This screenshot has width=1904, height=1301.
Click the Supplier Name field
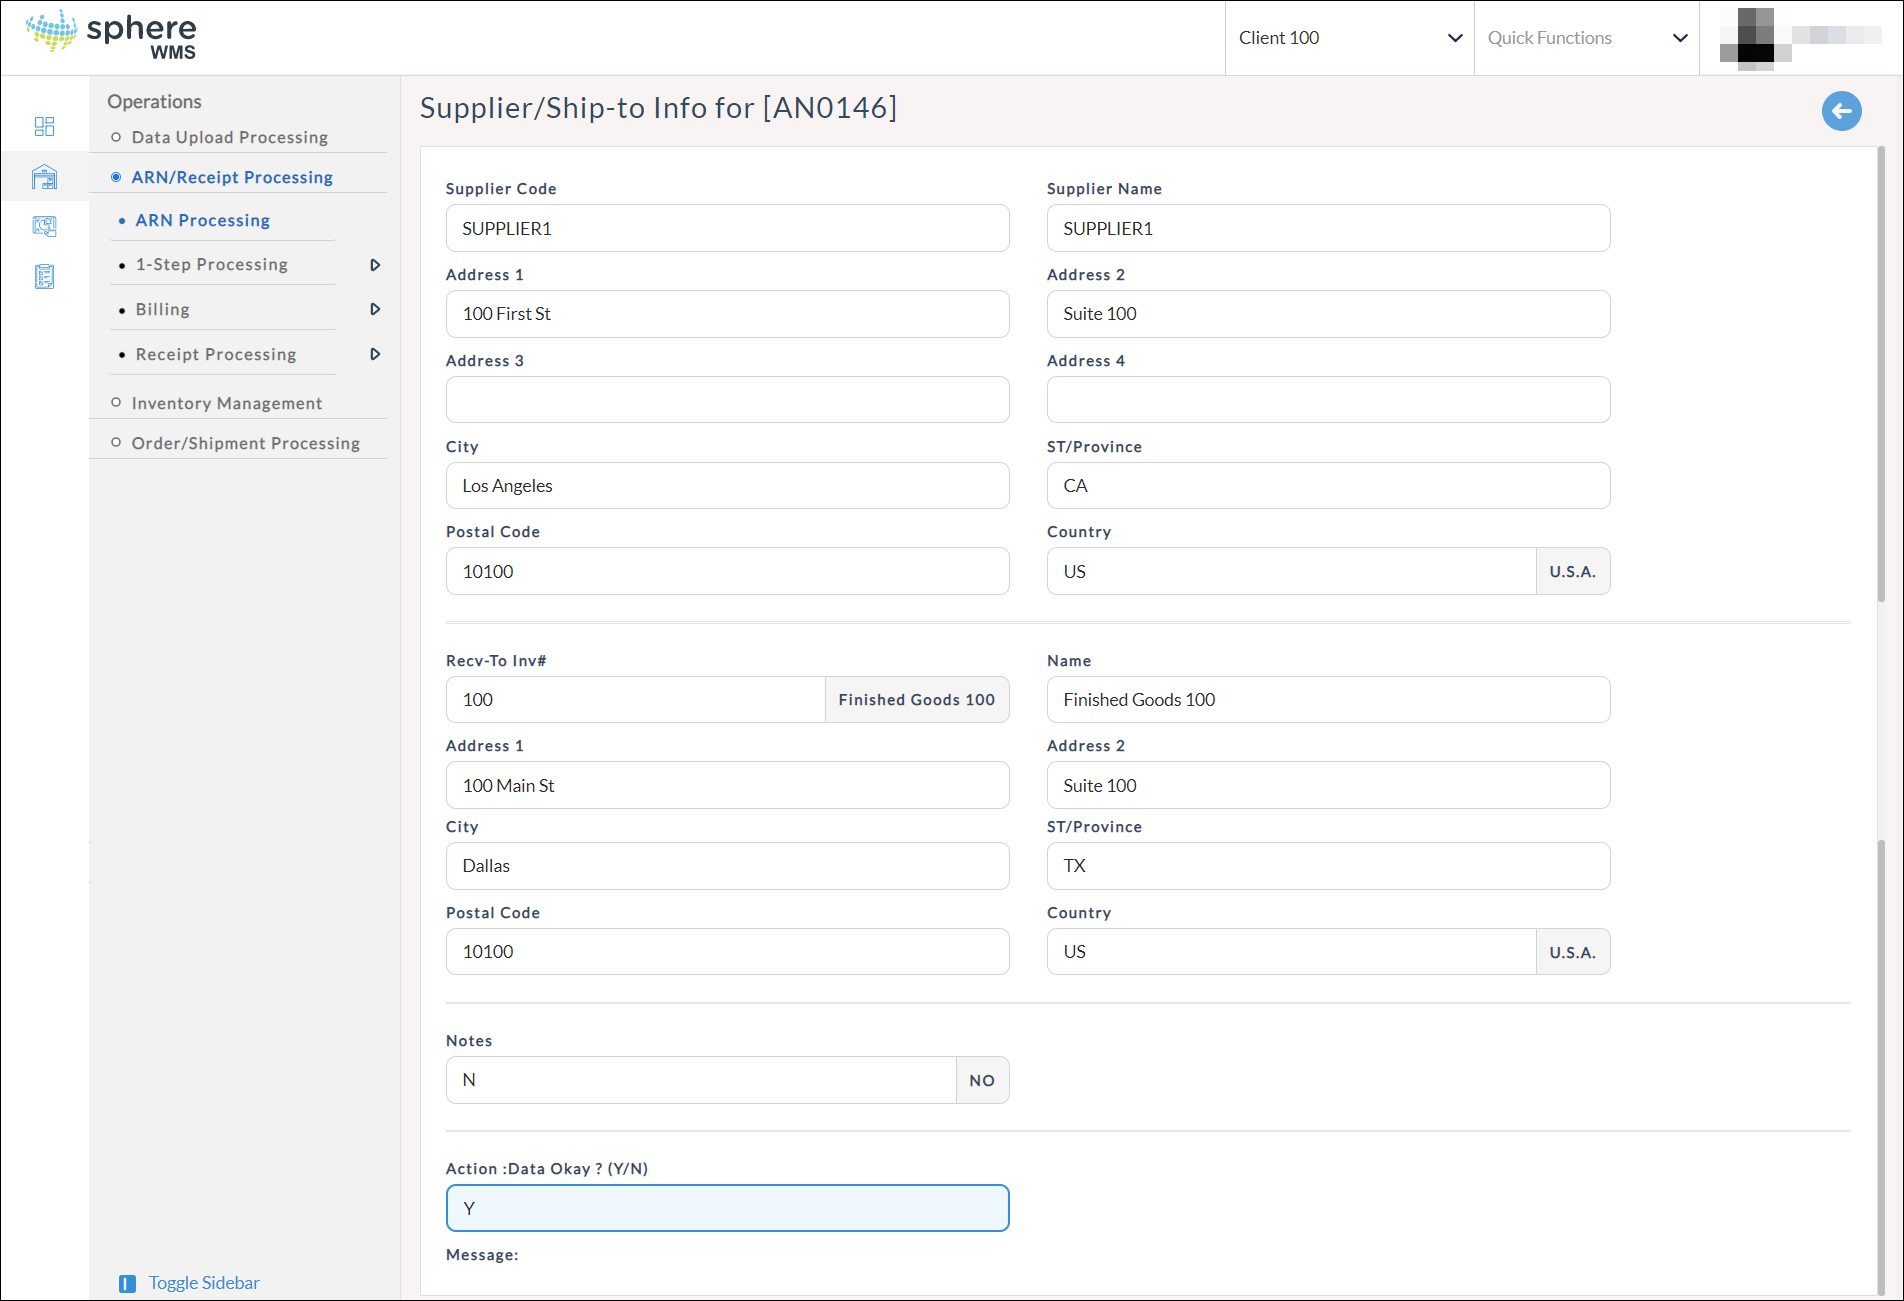point(1328,228)
